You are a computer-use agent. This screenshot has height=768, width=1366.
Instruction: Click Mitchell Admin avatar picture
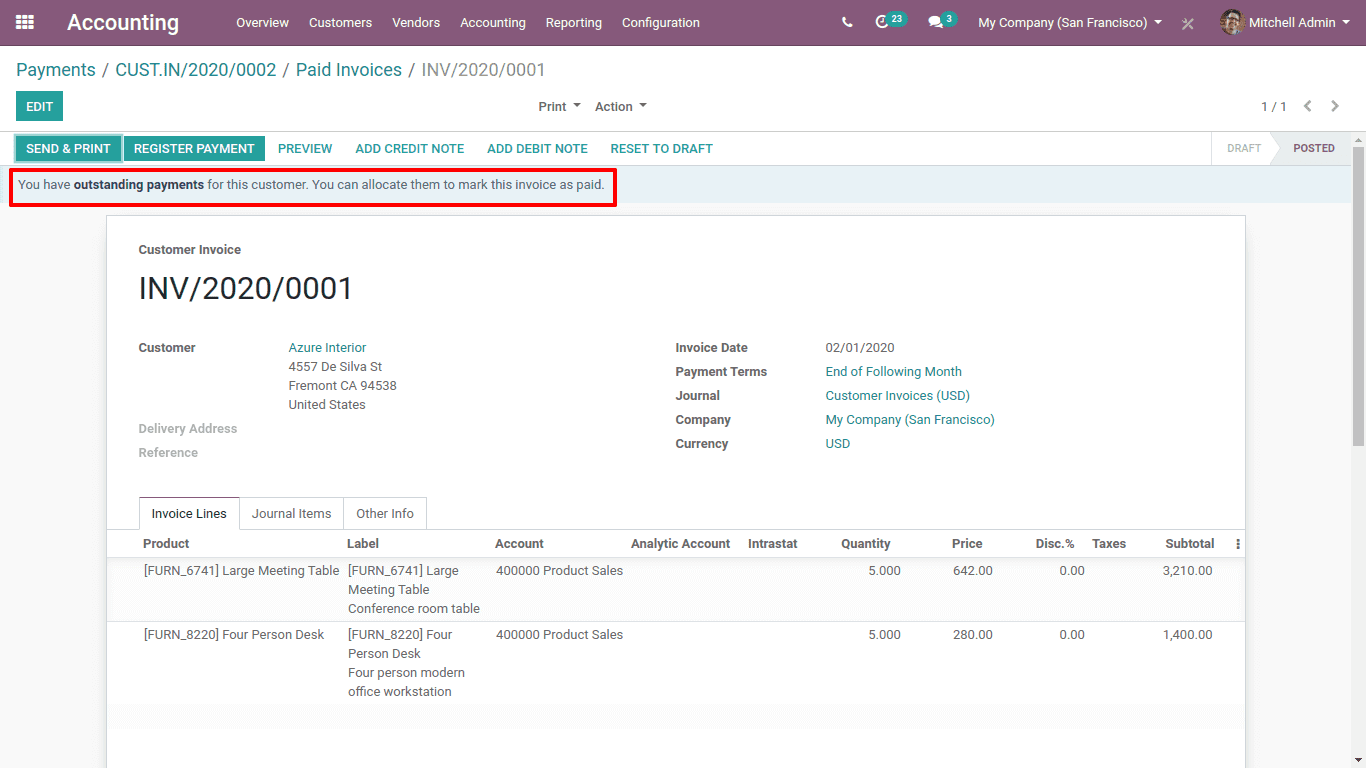coord(1232,22)
